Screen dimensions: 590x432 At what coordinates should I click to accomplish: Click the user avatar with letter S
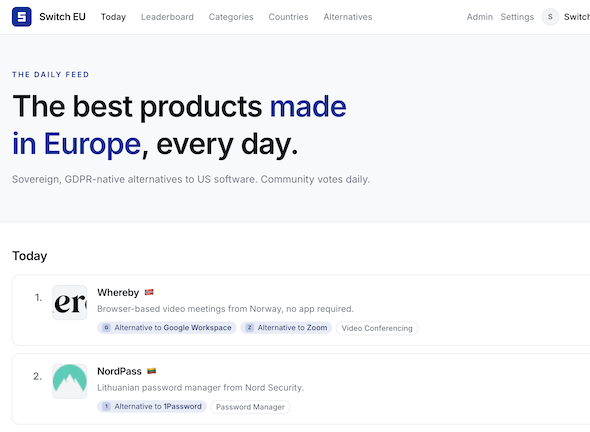[550, 17]
